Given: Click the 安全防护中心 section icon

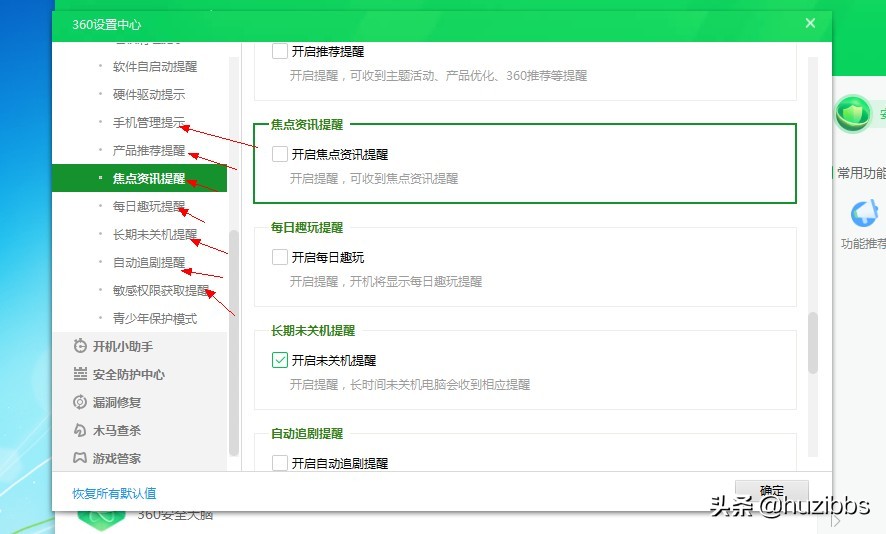Looking at the screenshot, I should click(80, 374).
